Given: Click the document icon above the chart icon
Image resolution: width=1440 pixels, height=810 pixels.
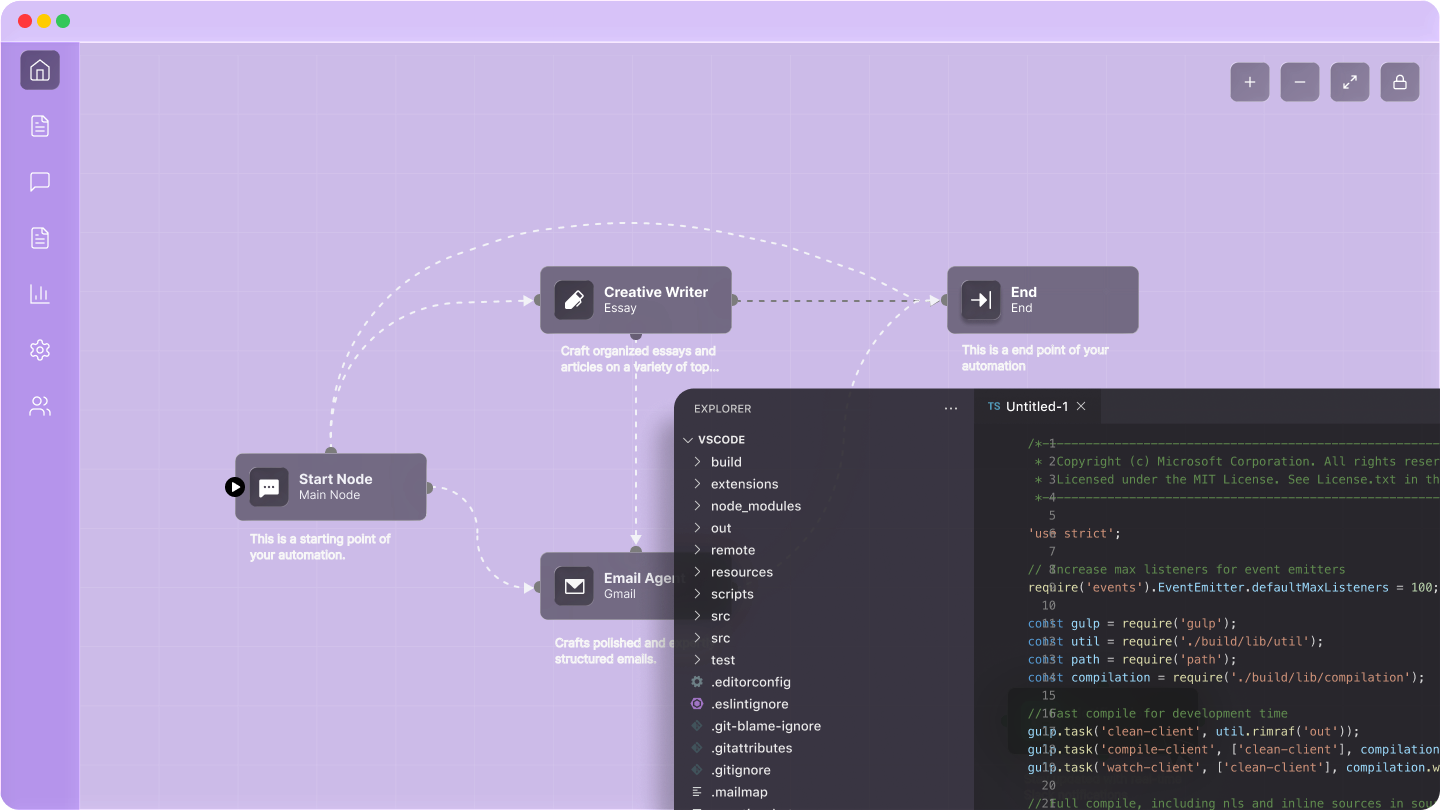Looking at the screenshot, I should (40, 238).
